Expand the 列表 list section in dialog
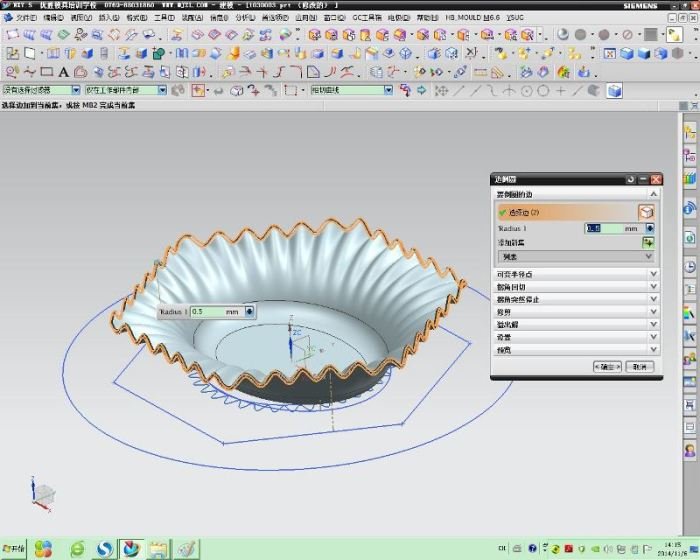700x560 pixels. 576,257
